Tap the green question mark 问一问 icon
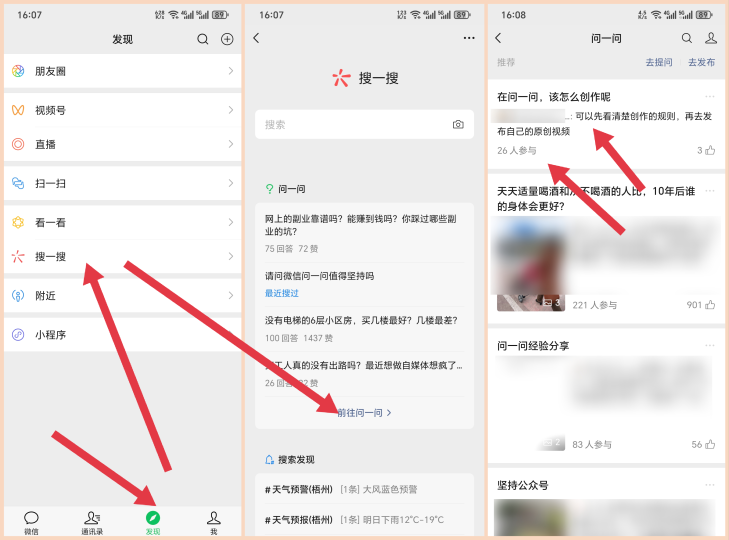 coord(269,189)
